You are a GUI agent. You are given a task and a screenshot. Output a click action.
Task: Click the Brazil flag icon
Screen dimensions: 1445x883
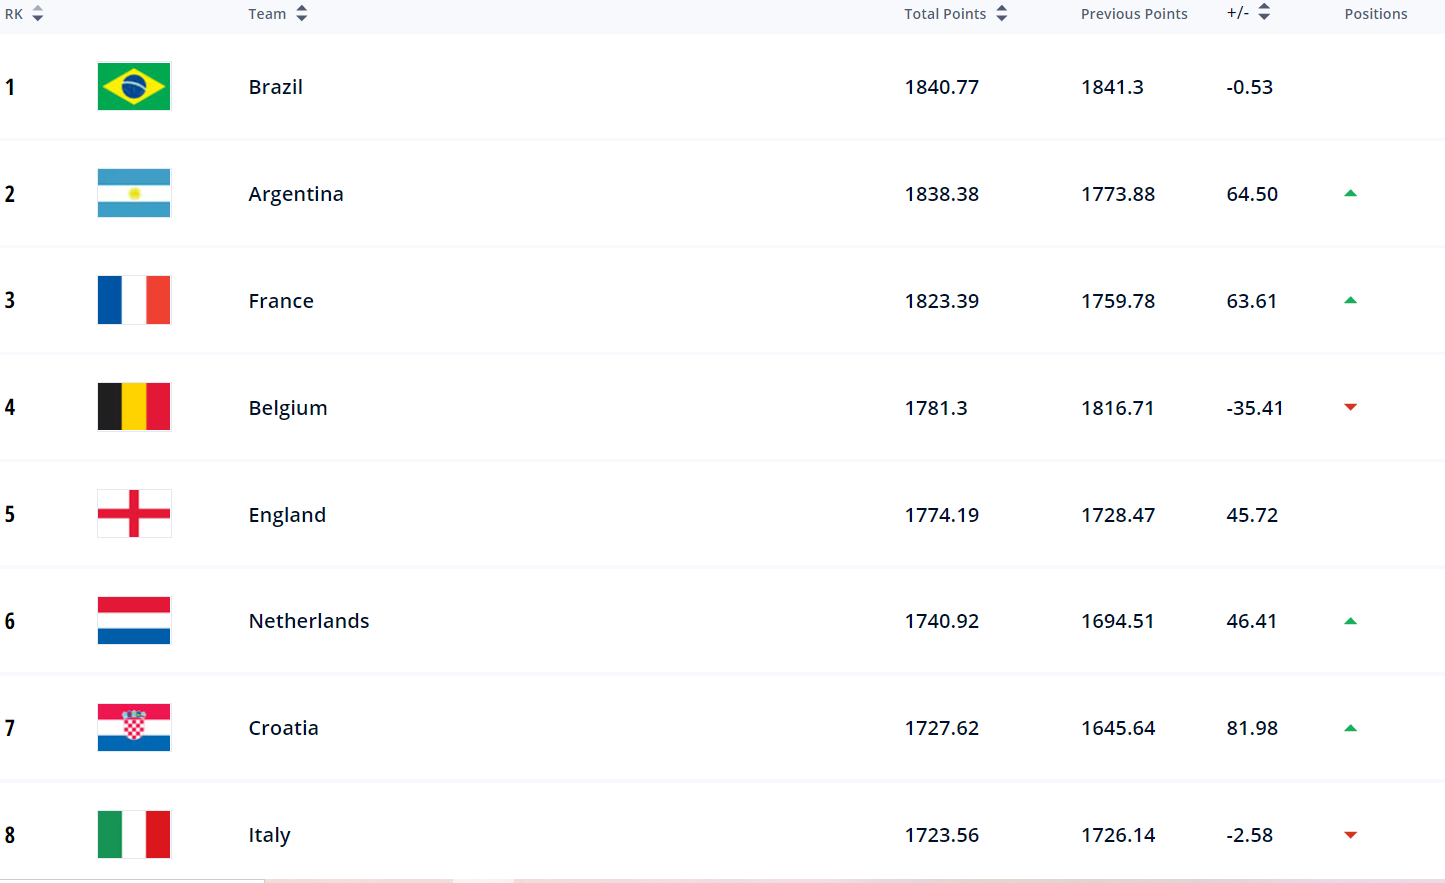pyautogui.click(x=134, y=86)
